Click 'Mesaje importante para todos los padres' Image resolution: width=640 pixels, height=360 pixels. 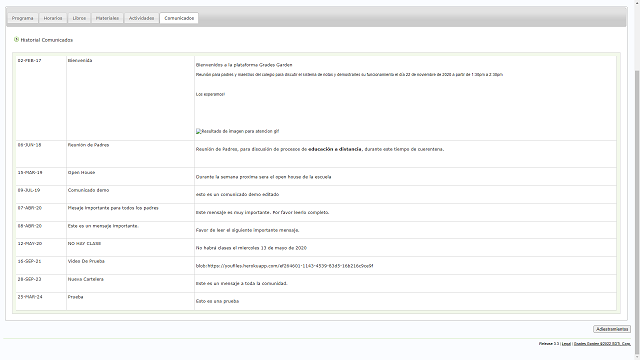click(113, 208)
